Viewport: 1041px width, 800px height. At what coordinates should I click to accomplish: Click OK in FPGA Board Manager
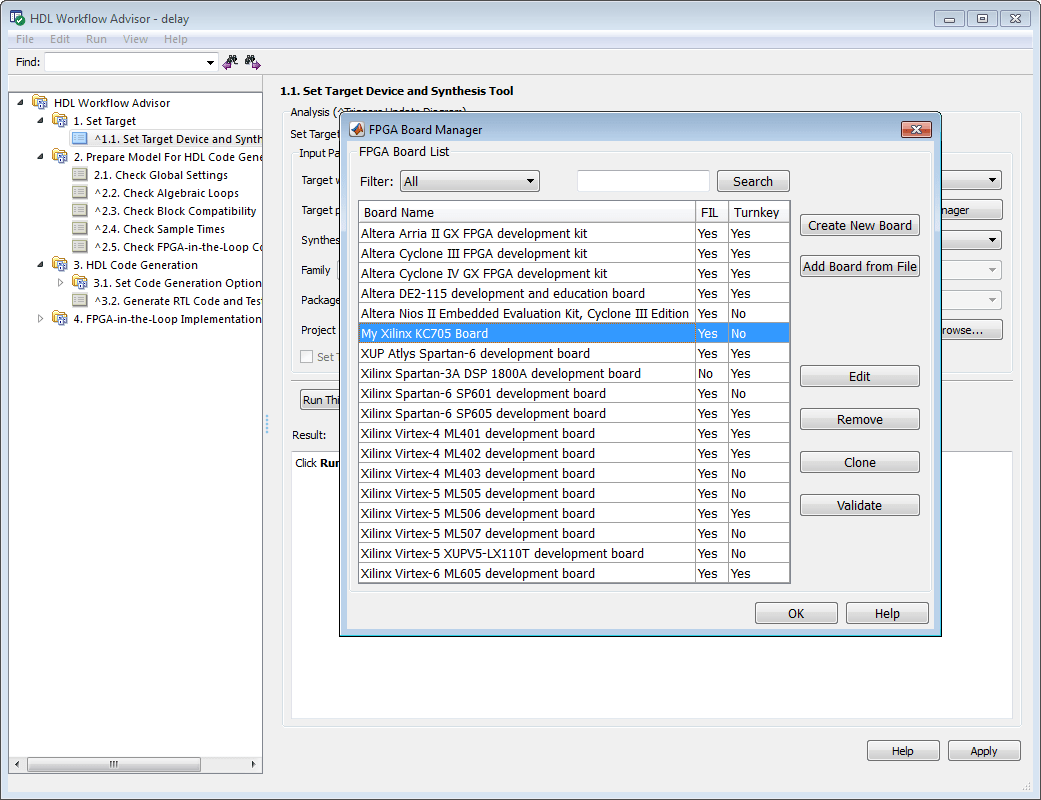(796, 613)
